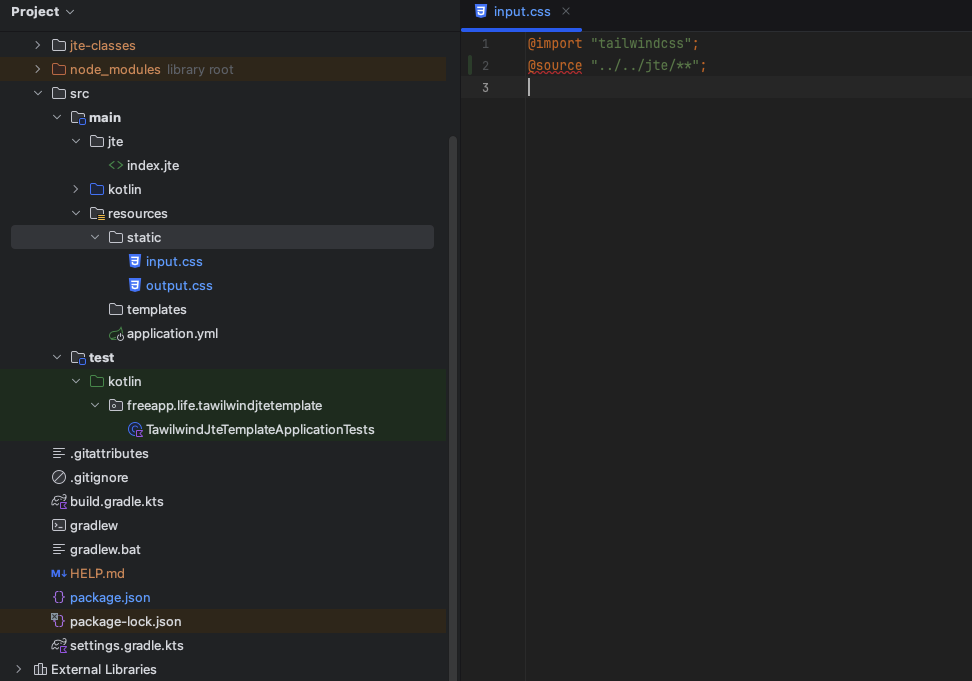Select output.css in project tree
Viewport: 972px width, 681px height.
(x=179, y=286)
